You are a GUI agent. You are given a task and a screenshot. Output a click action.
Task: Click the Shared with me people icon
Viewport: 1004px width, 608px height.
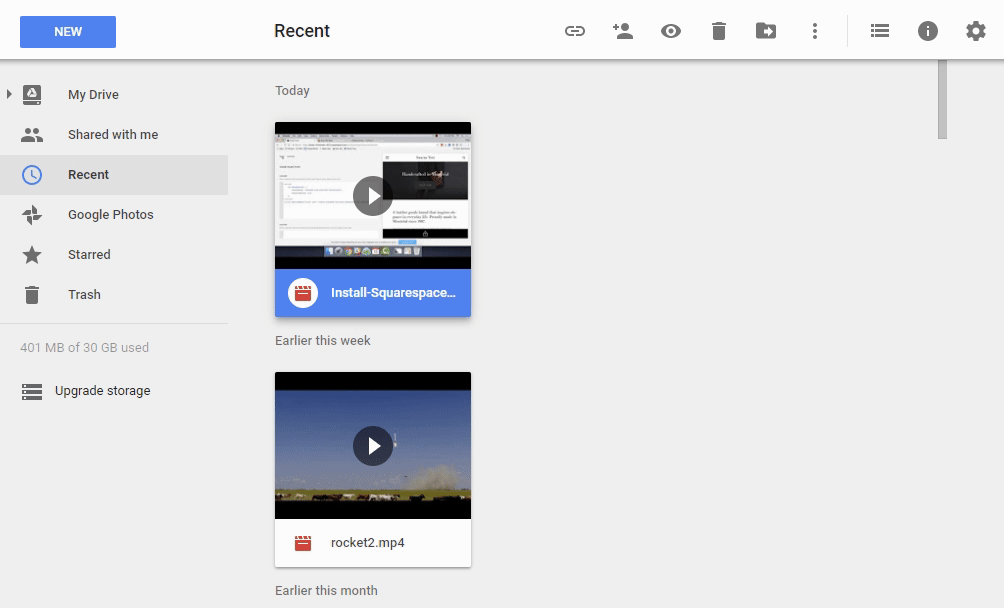click(x=32, y=135)
